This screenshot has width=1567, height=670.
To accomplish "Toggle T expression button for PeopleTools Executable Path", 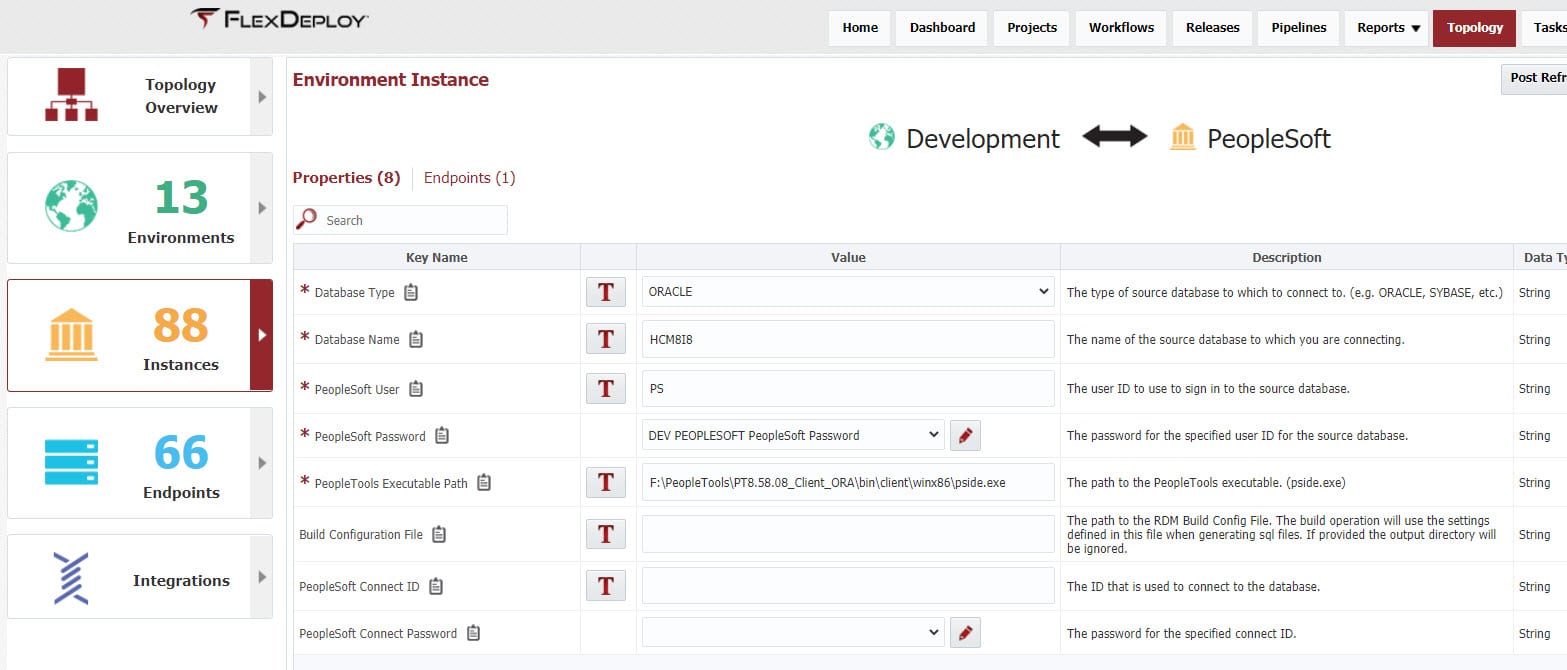I will pos(605,482).
